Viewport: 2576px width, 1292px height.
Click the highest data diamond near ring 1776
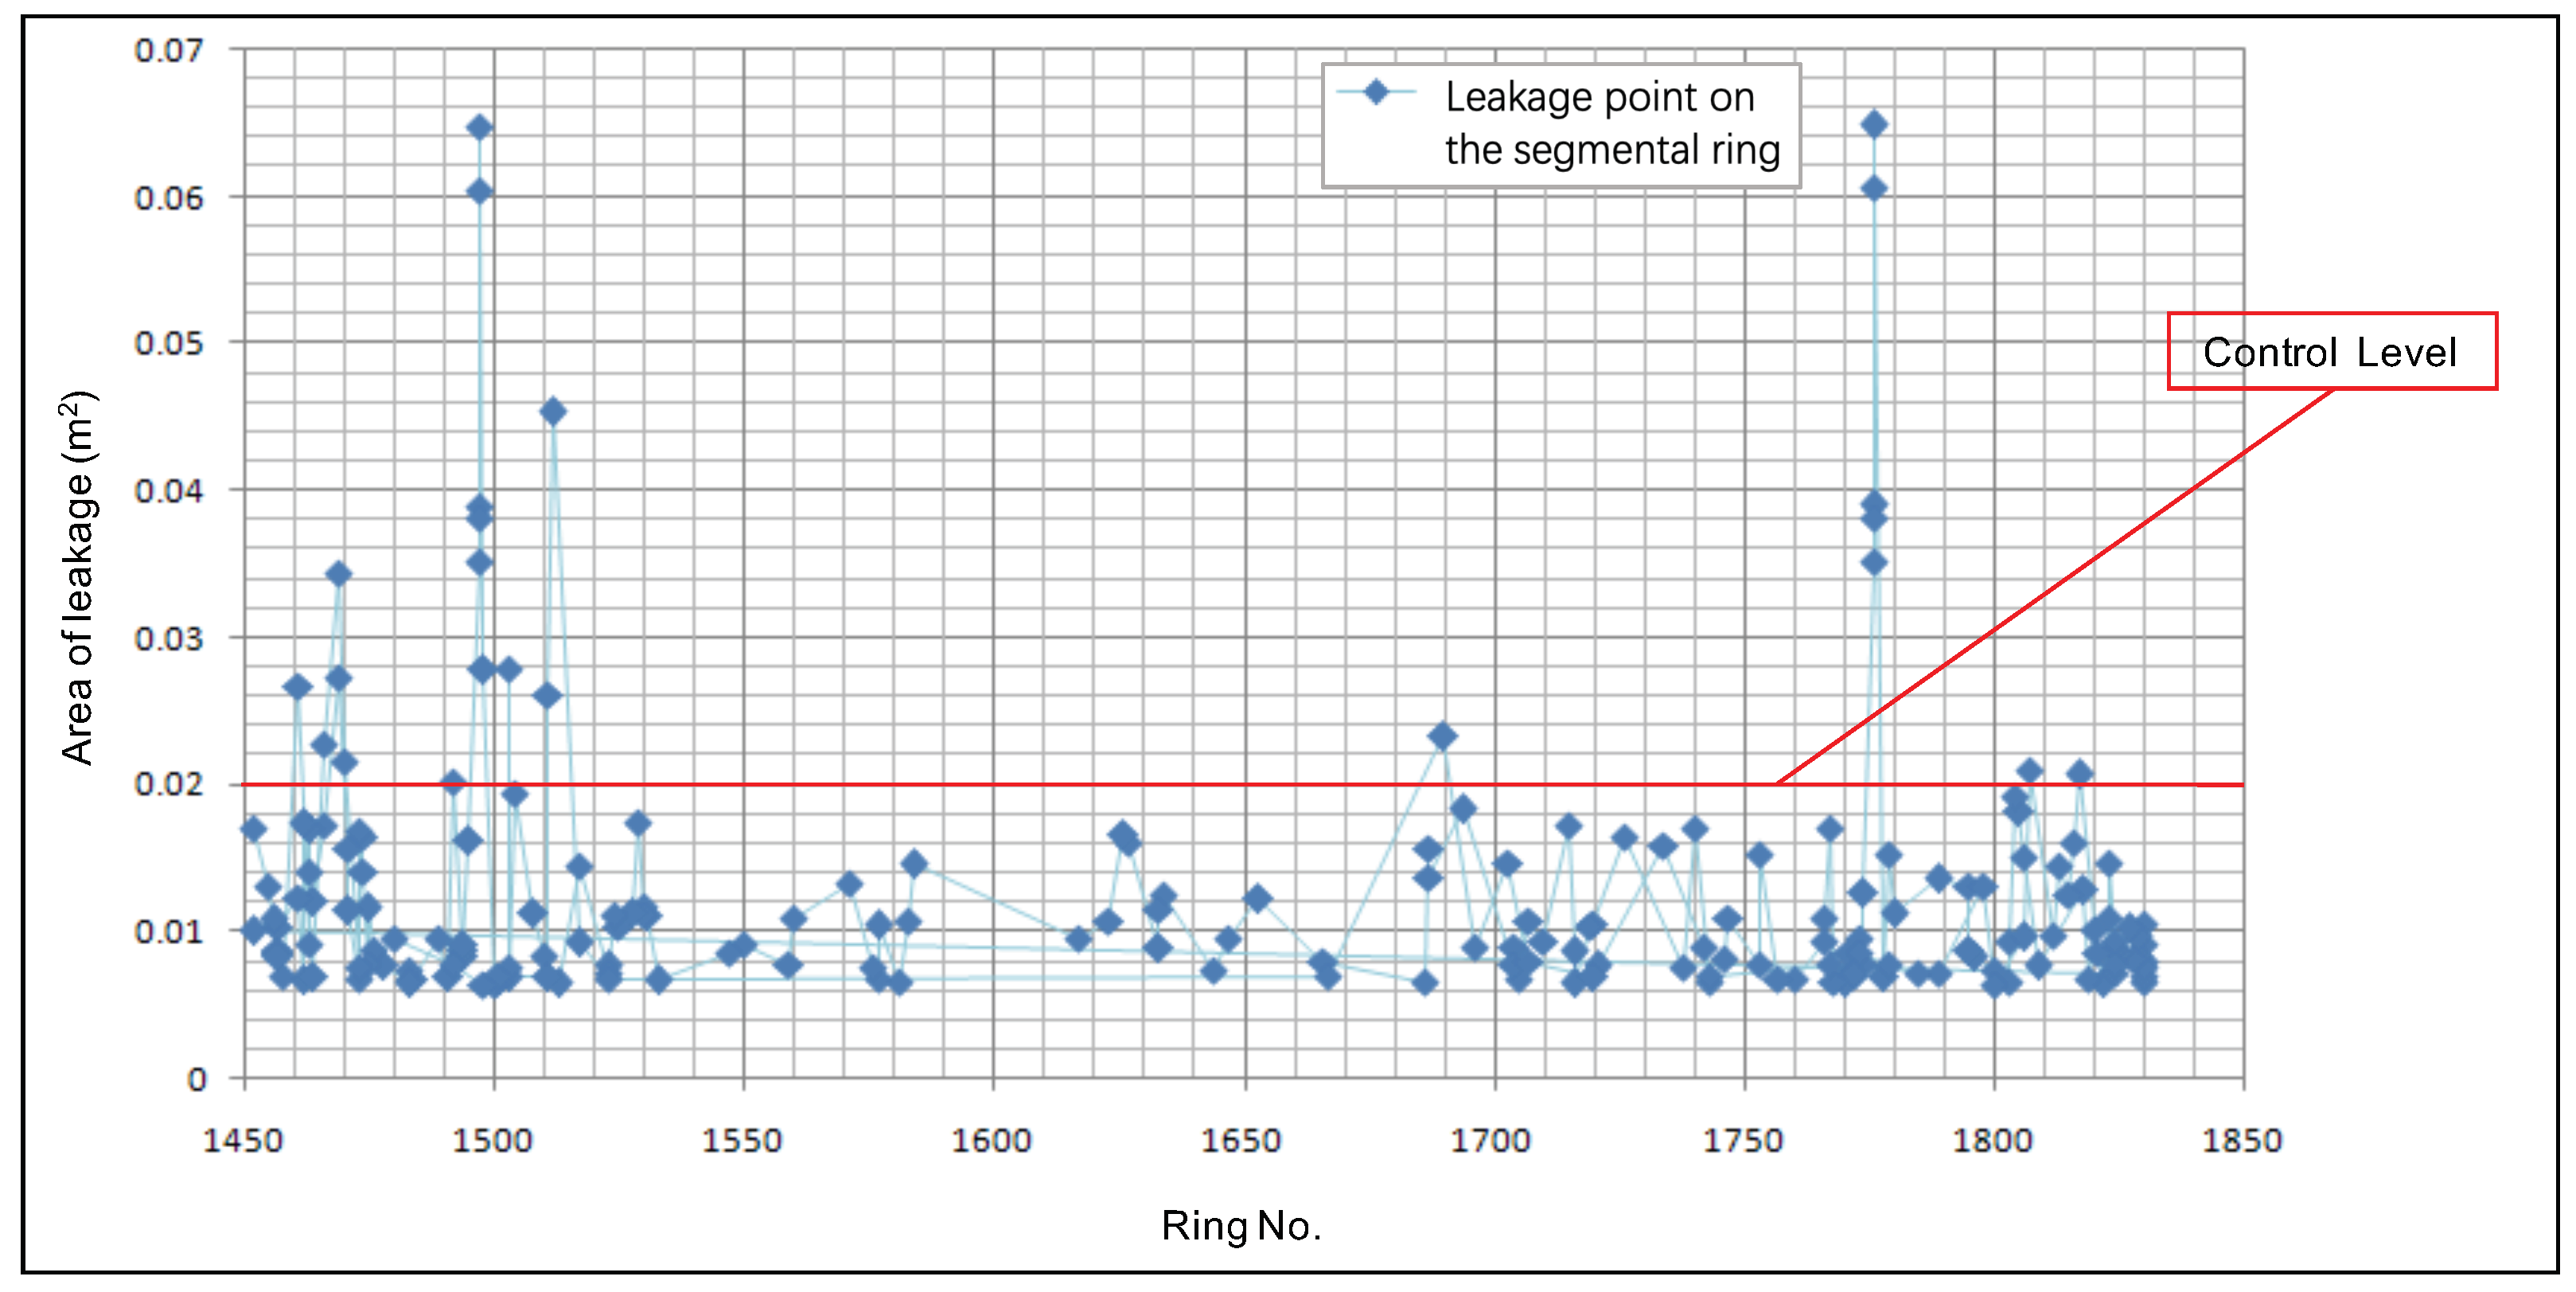click(x=1874, y=124)
